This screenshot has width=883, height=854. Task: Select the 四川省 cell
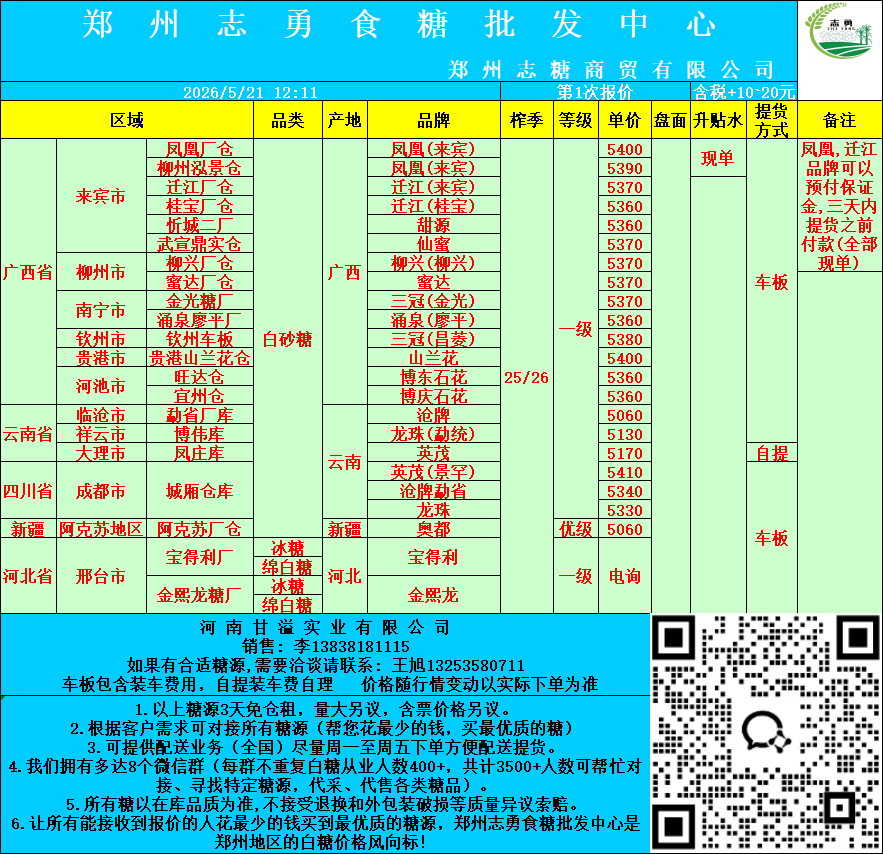[x=28, y=490]
